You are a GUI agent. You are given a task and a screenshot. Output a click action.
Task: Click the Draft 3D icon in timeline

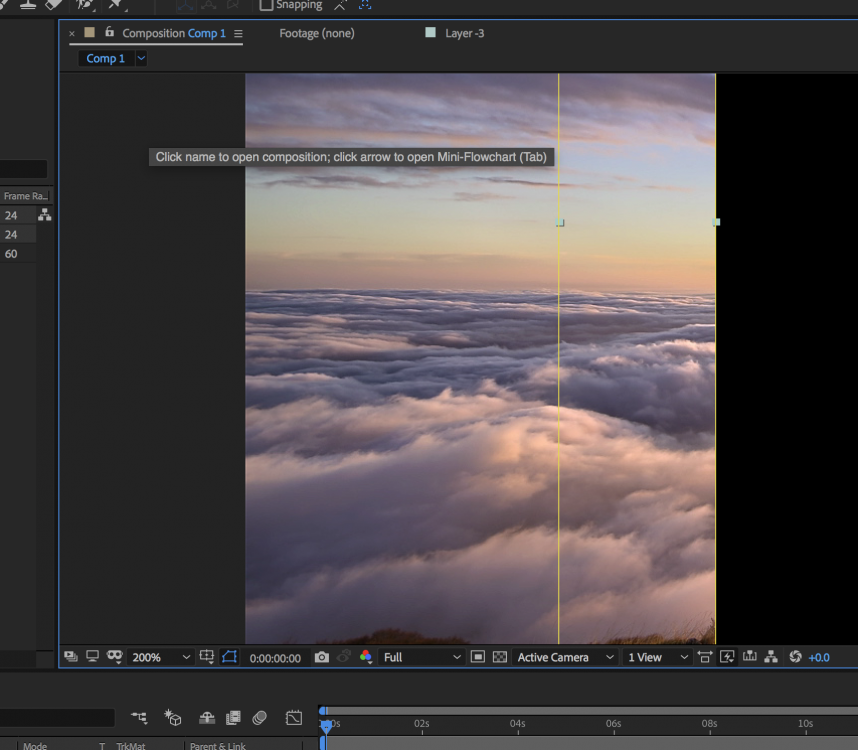point(173,718)
